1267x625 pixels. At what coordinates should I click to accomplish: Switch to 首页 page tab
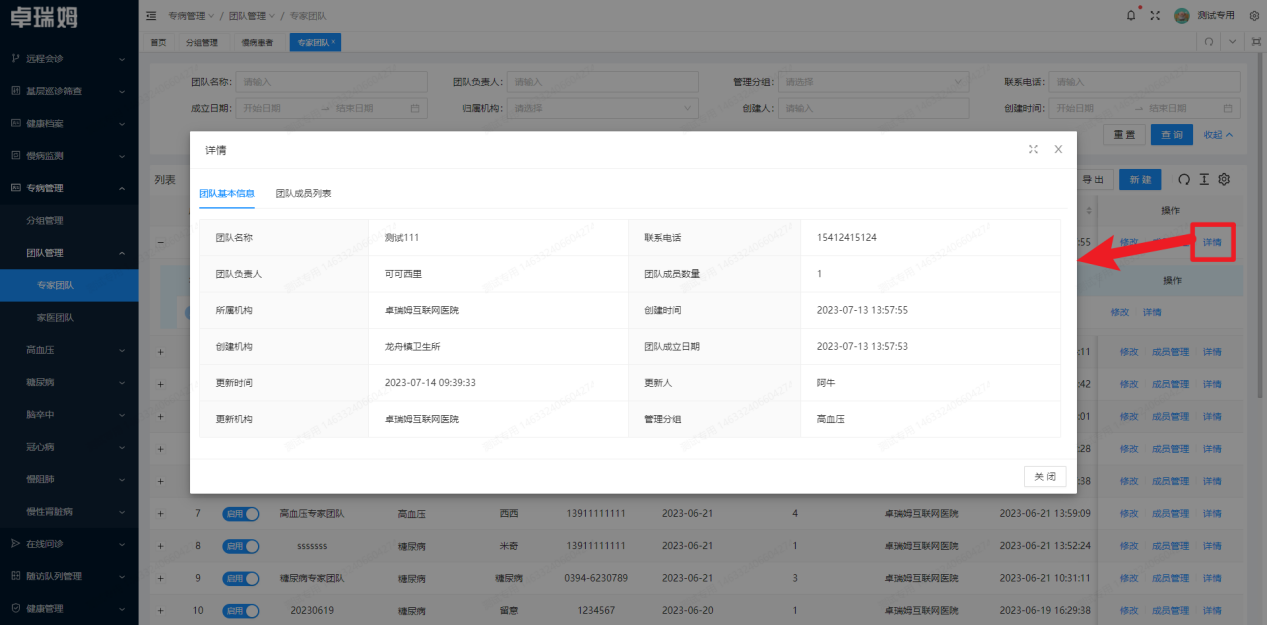(x=158, y=43)
